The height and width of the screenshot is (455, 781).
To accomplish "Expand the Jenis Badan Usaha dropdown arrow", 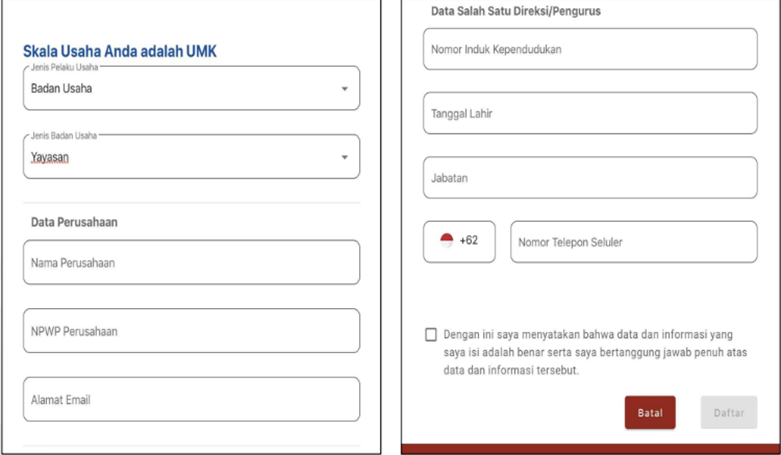I will click(x=345, y=157).
